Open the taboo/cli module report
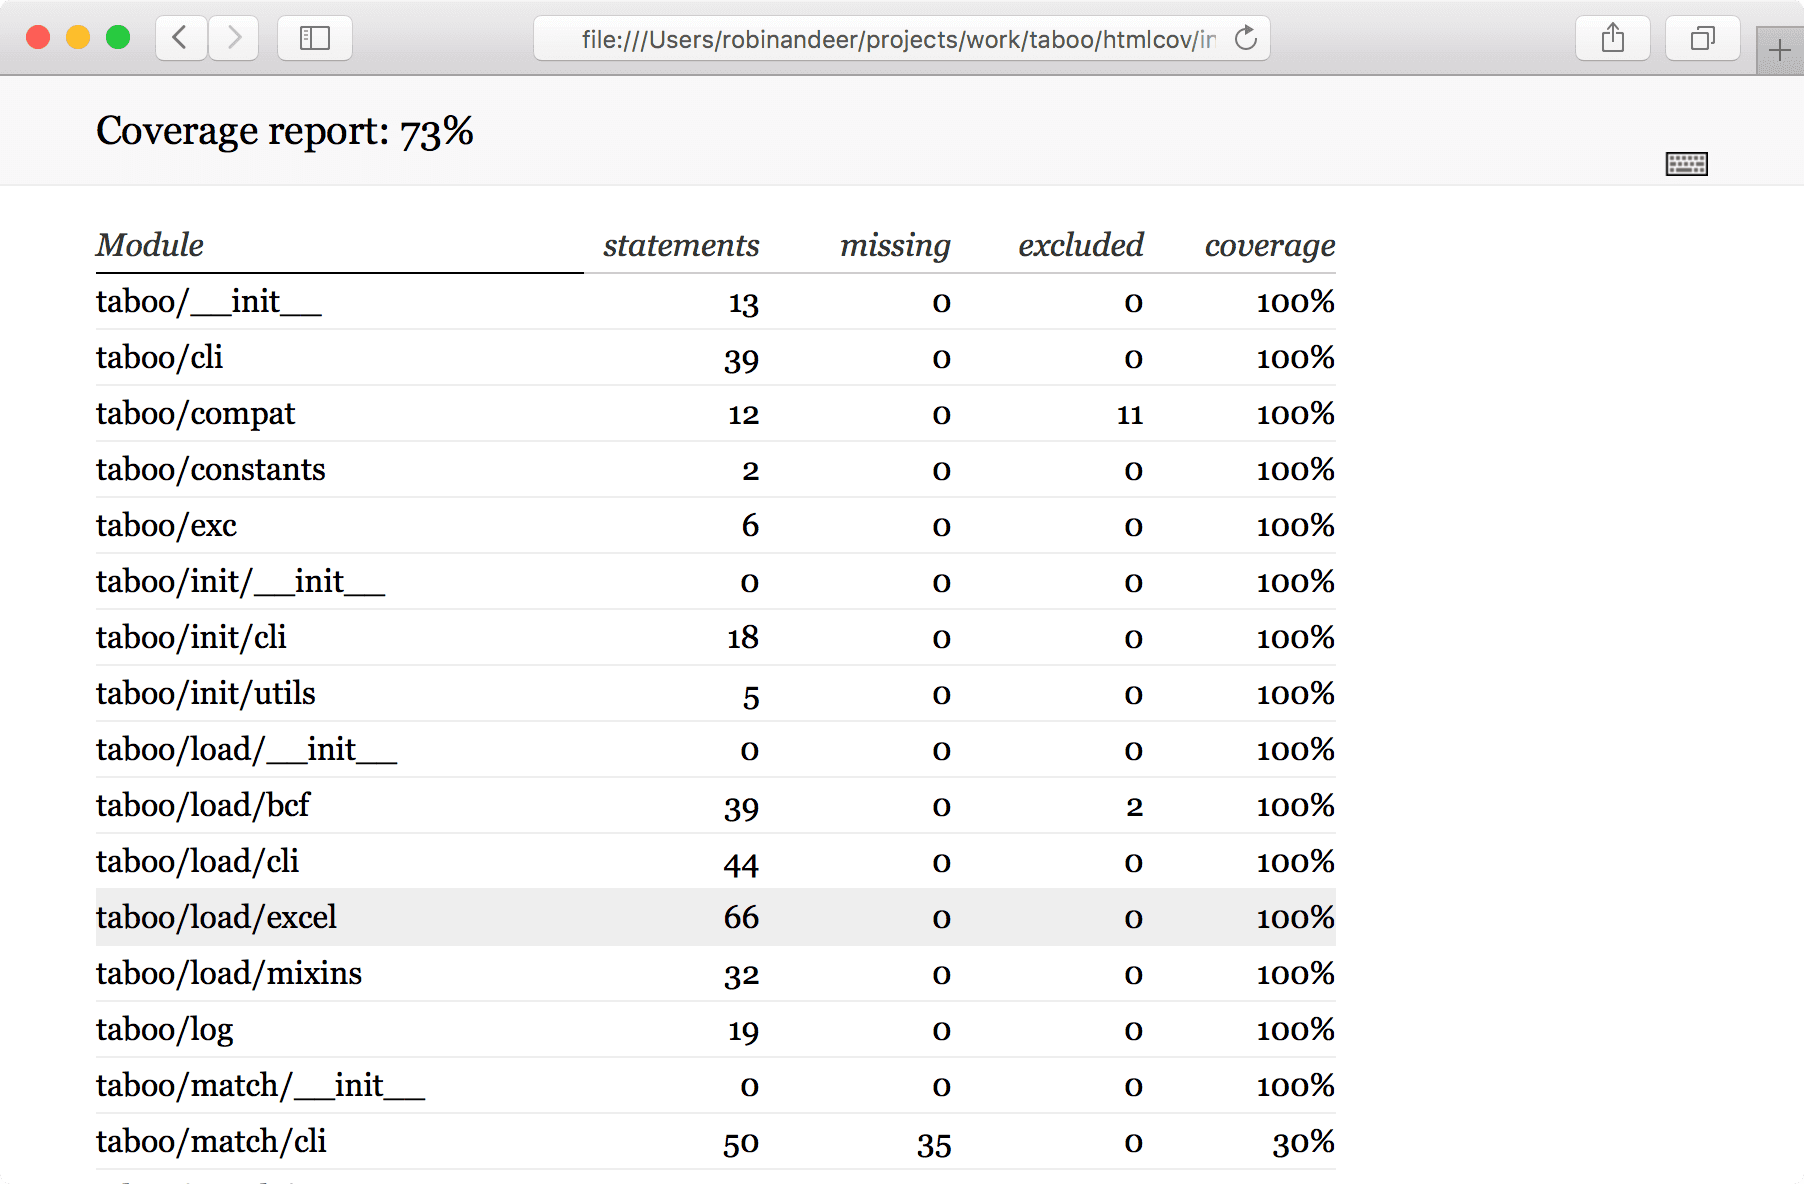 point(159,357)
